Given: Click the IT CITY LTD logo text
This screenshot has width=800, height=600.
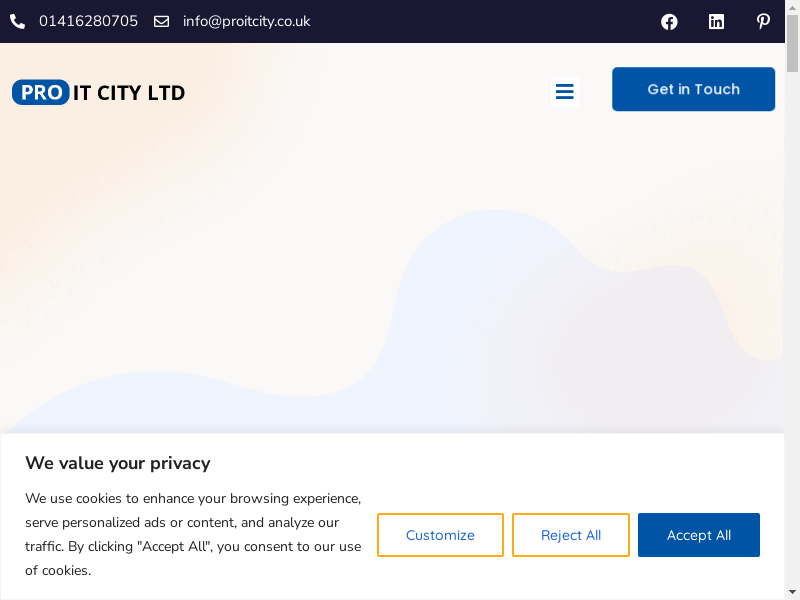Looking at the screenshot, I should click(130, 93).
